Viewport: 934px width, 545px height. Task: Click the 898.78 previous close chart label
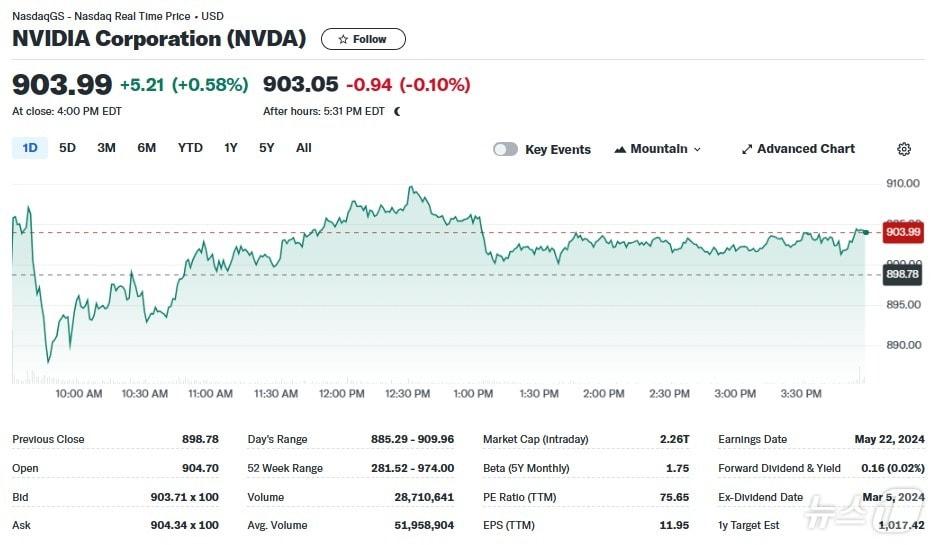pyautogui.click(x=902, y=274)
